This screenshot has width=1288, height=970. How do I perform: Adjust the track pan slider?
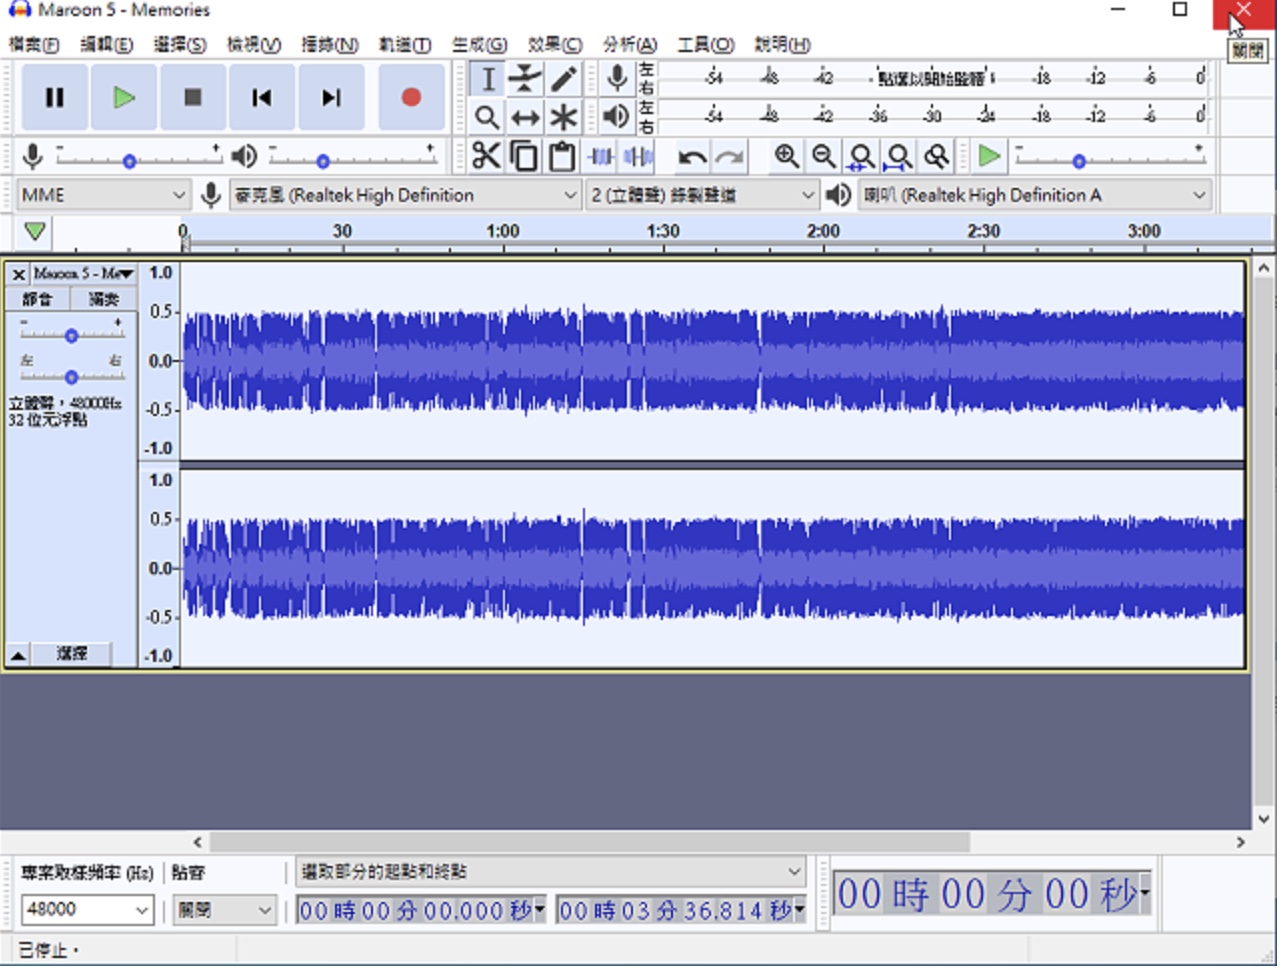pos(71,378)
